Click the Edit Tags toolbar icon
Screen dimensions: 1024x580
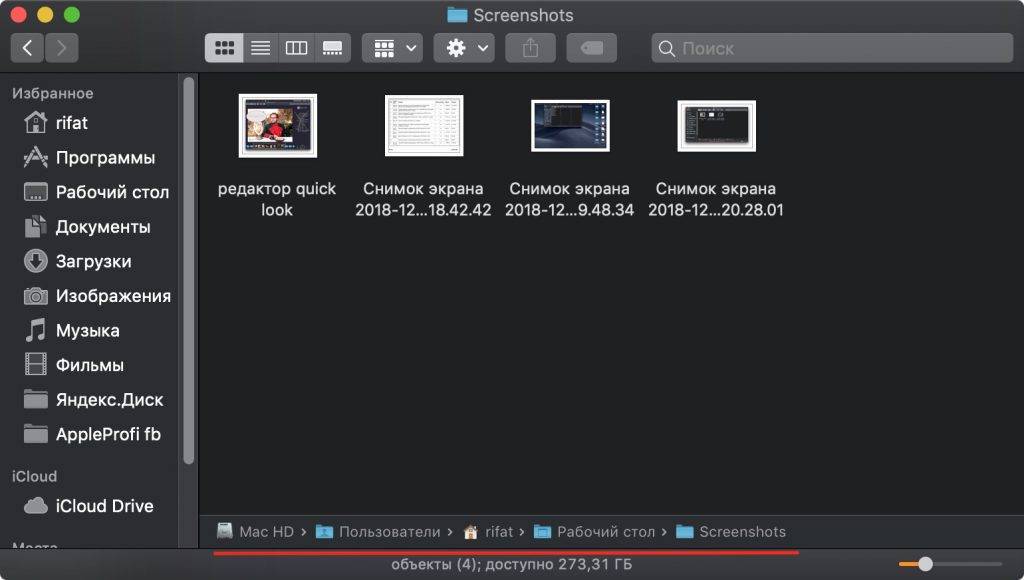[x=591, y=47]
